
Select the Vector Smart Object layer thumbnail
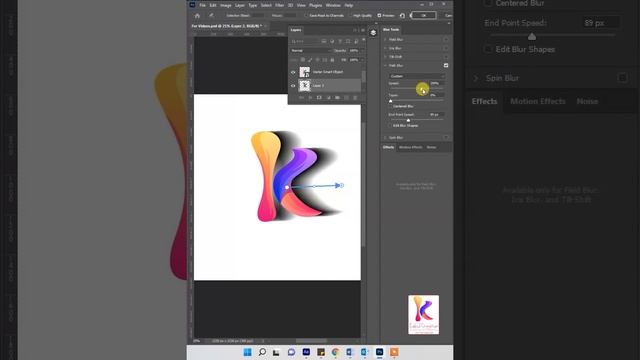click(x=304, y=72)
